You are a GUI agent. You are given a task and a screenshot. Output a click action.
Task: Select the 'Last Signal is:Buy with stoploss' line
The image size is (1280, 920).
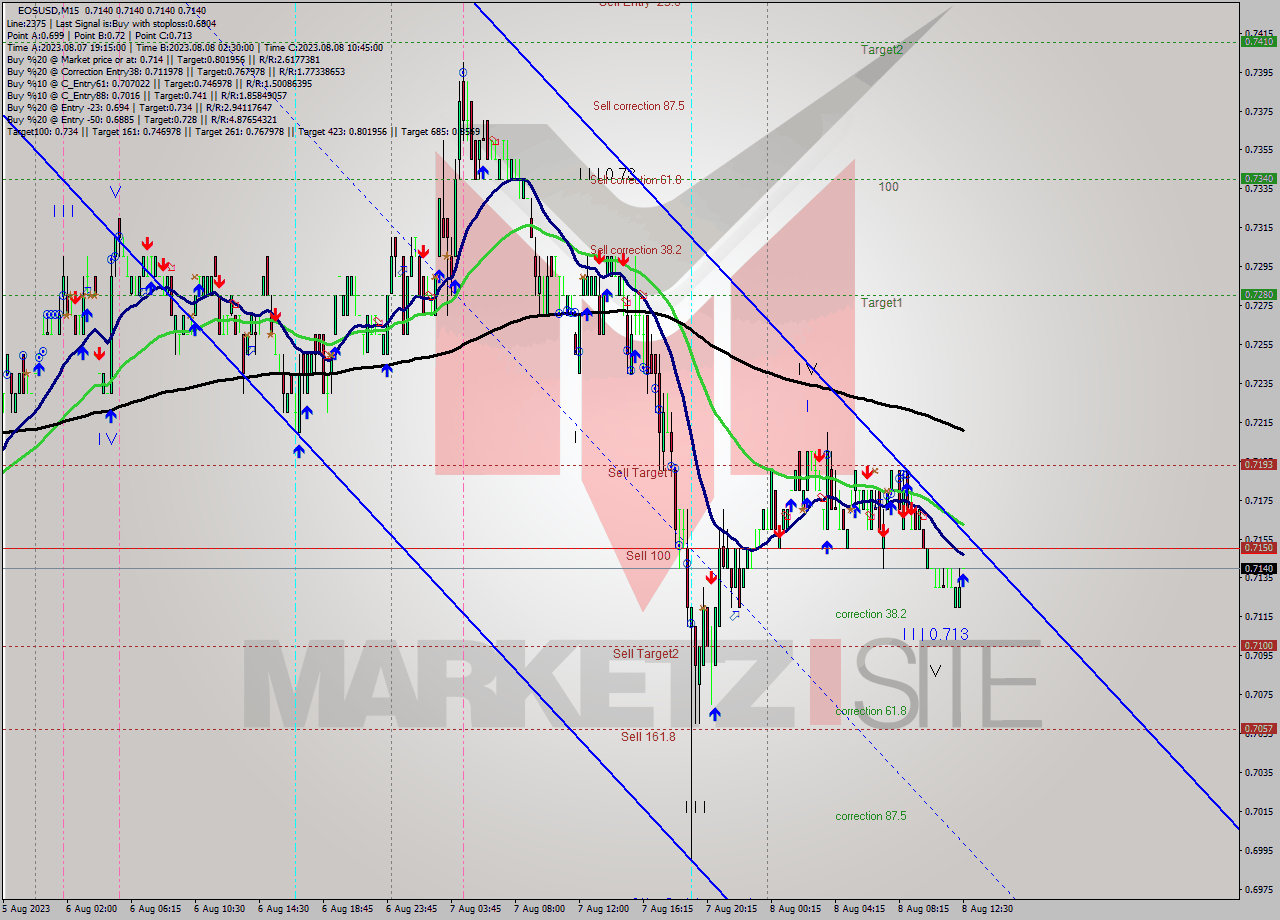[x=110, y=23]
